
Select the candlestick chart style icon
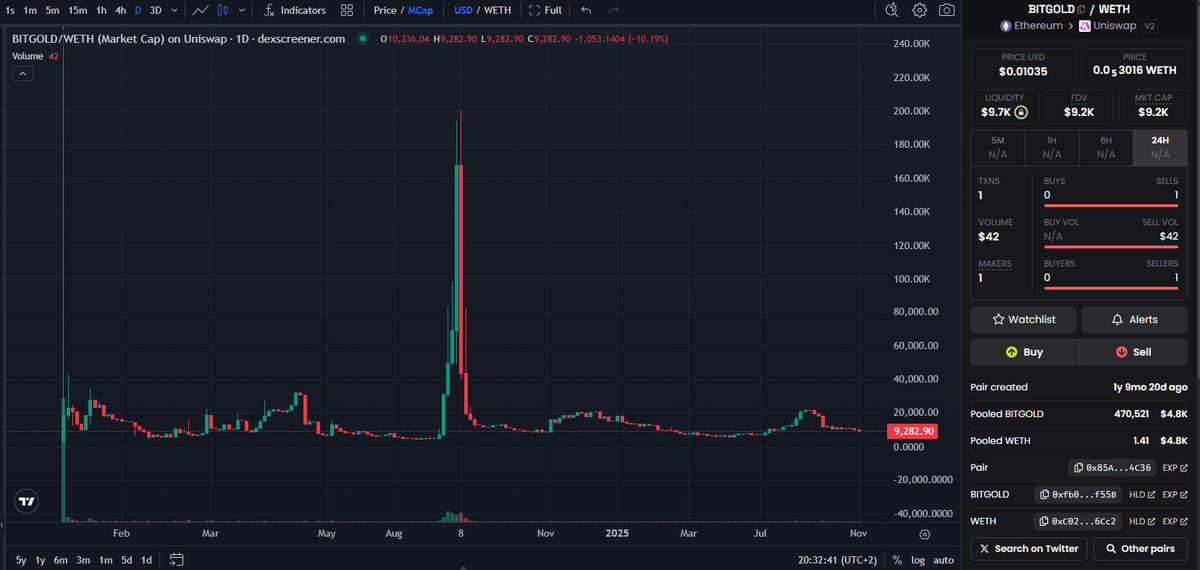223,10
